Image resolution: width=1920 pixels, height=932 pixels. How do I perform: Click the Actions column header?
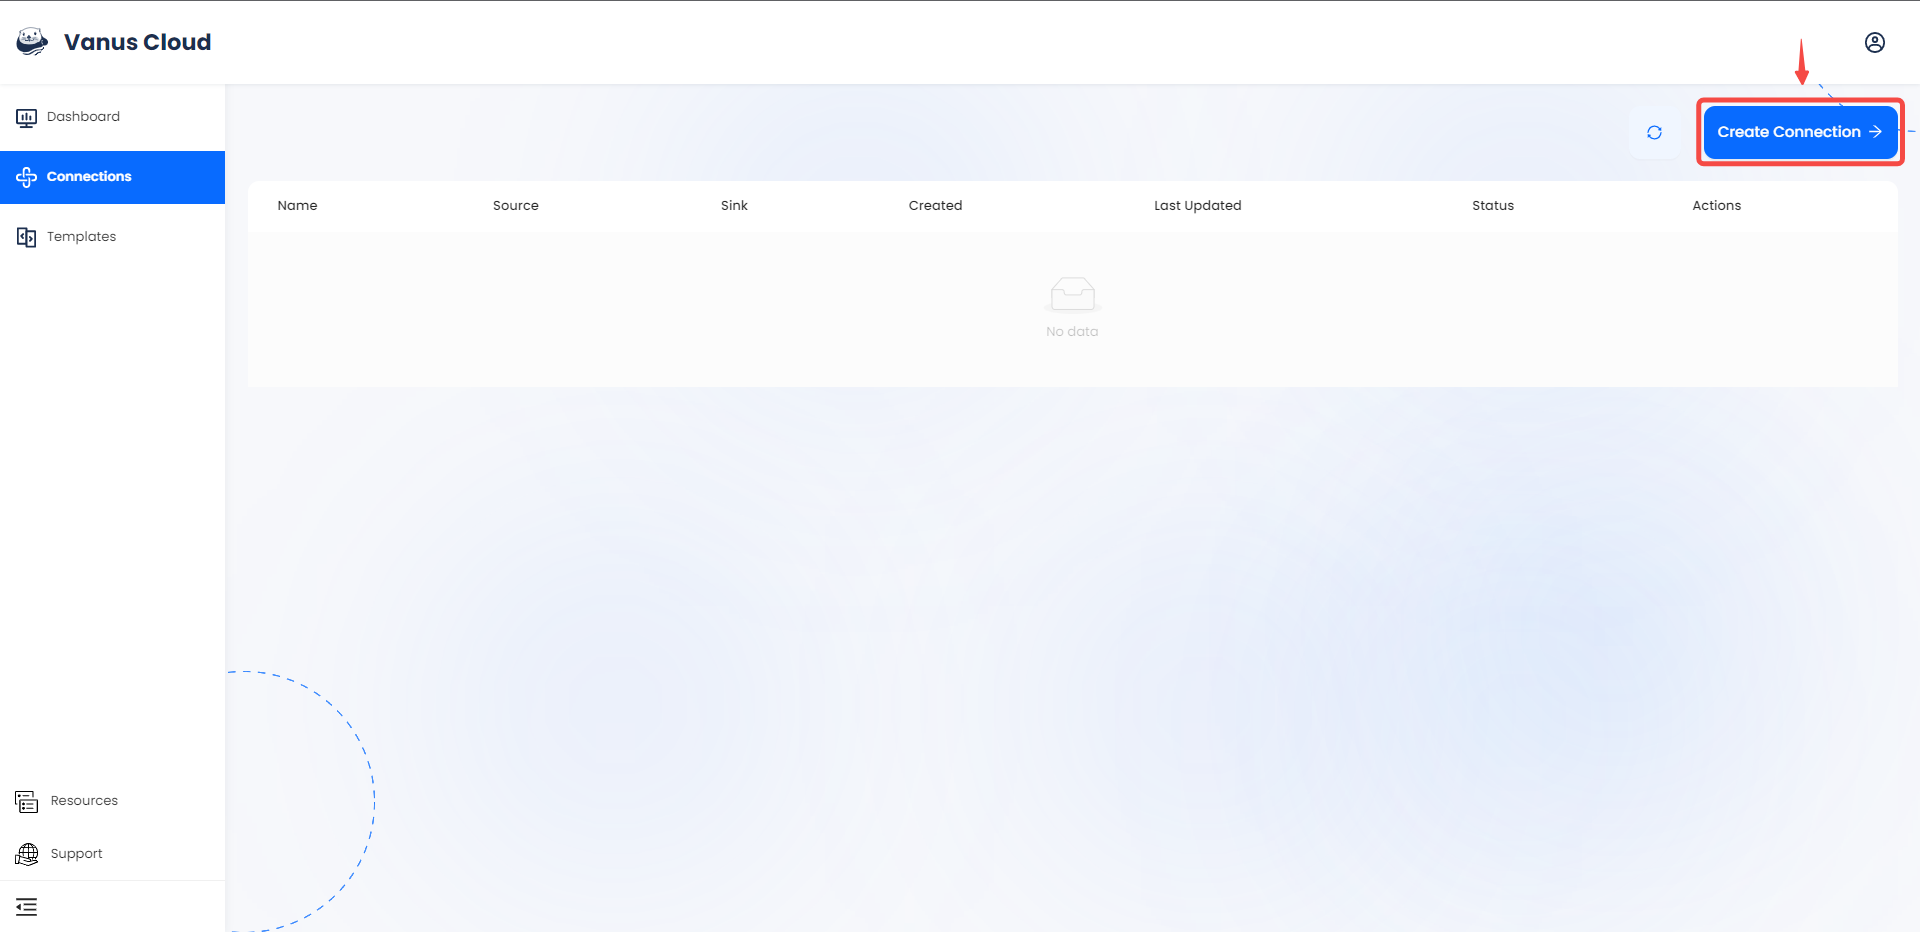tap(1717, 205)
